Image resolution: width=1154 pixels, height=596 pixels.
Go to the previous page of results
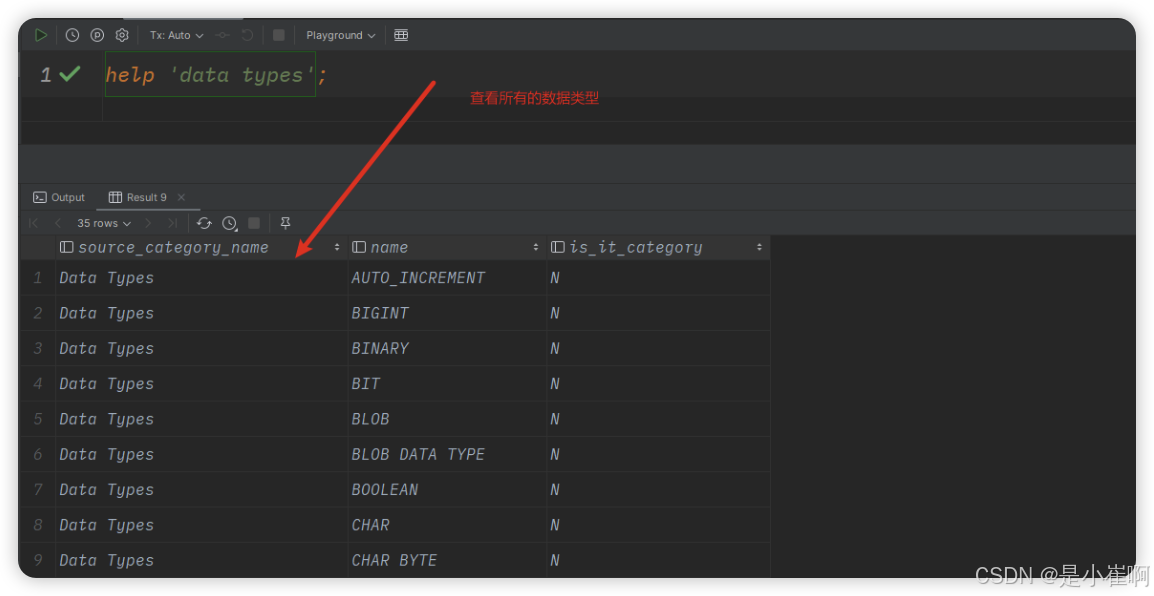point(57,223)
